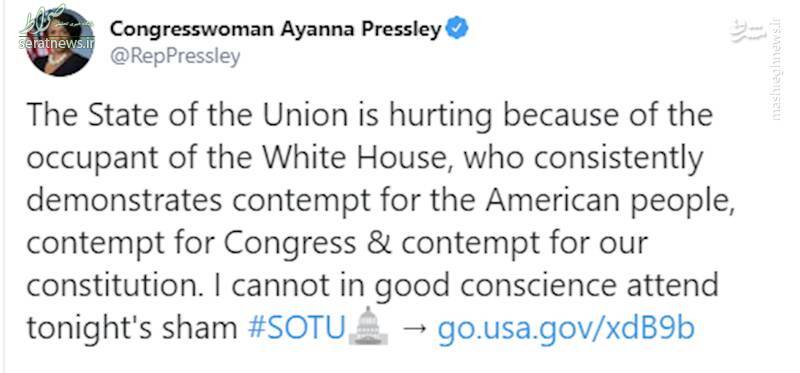The width and height of the screenshot is (800, 373).
Task: Click the blue verified badge
Action: (x=457, y=30)
